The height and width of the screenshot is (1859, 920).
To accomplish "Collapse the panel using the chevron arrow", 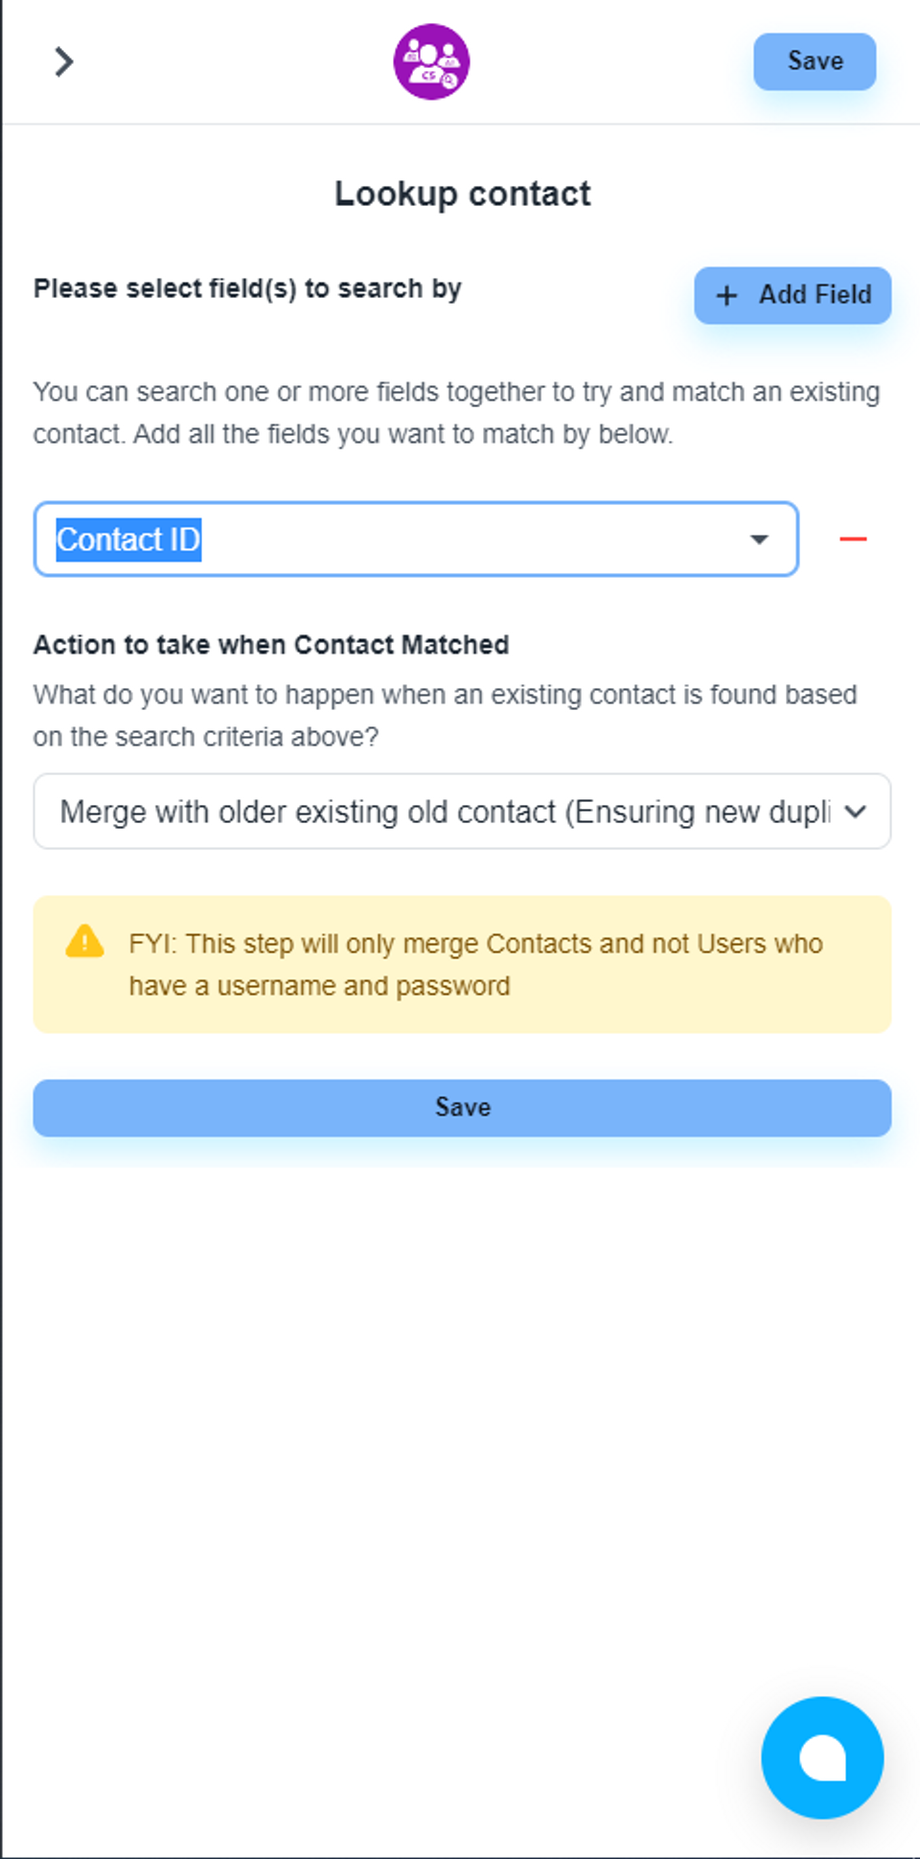I will 64,62.
